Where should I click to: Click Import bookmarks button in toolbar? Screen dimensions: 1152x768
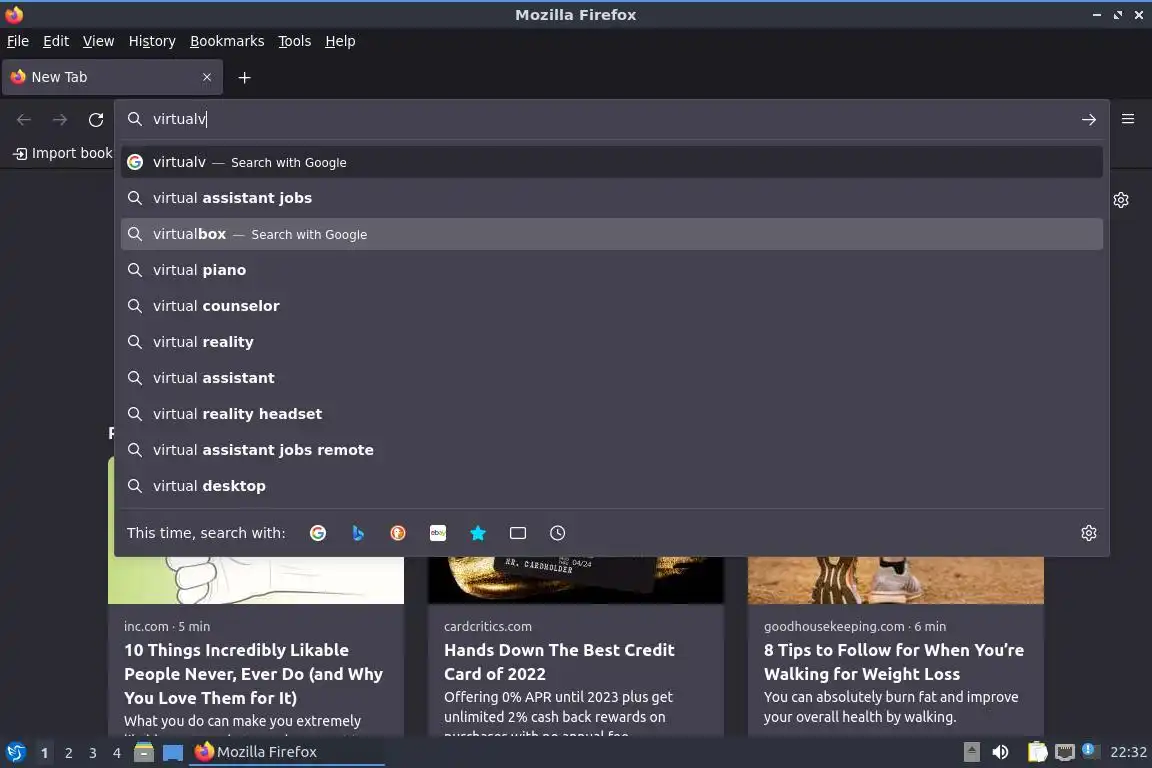click(x=63, y=153)
